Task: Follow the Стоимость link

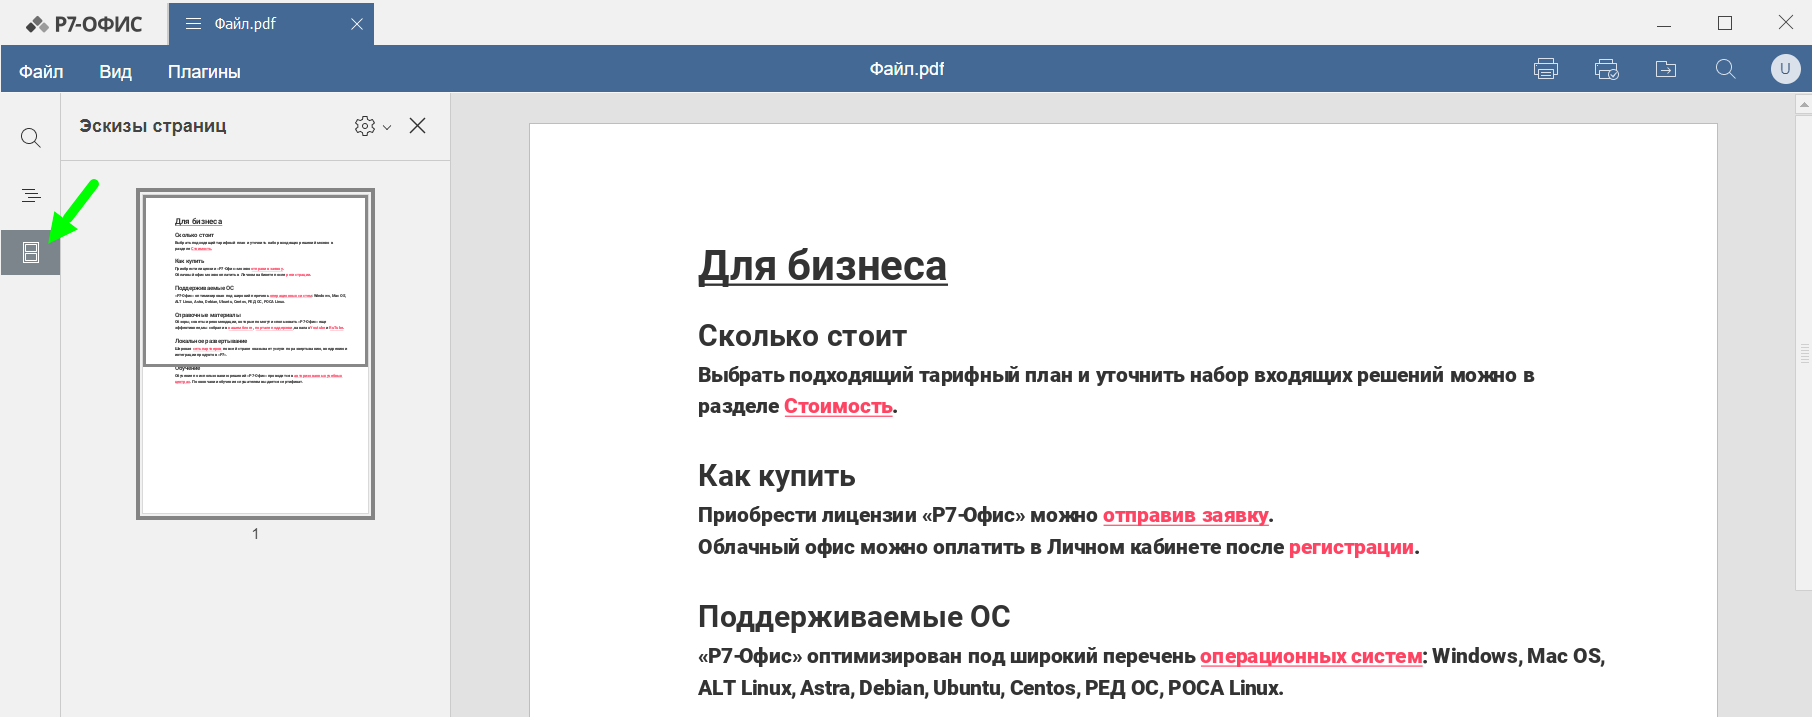Action: point(837,407)
